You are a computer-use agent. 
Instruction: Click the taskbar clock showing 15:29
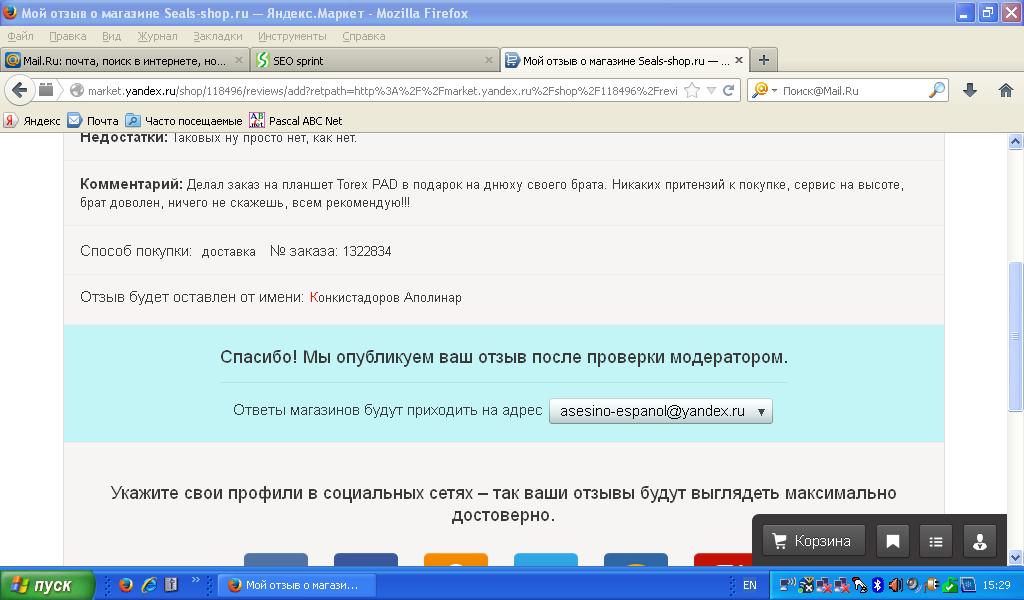997,585
